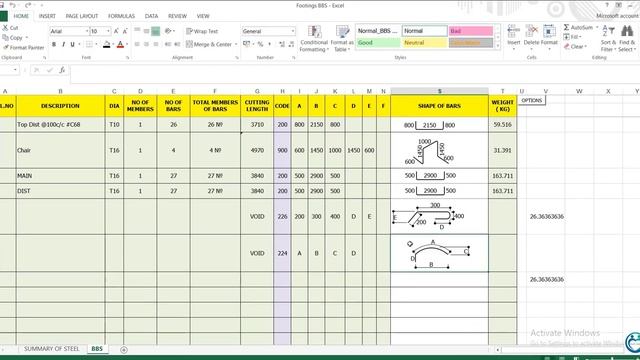
Task: Click the Increase Indent icon
Action: [177, 44]
